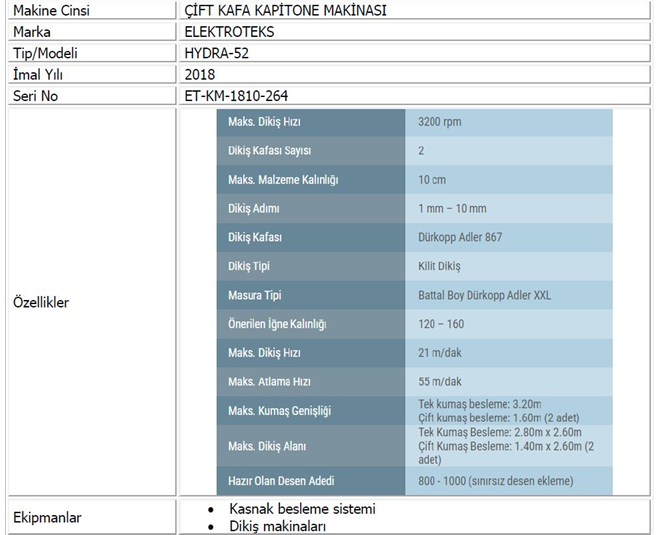Select the 'İmal Yılı' label cell
Screen dimensions: 660x535
[91, 75]
